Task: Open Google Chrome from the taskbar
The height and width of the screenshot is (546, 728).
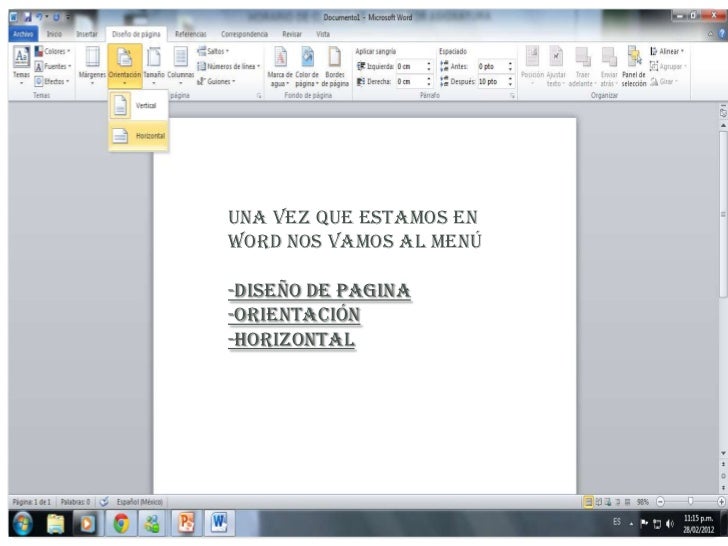Action: pyautogui.click(x=121, y=524)
